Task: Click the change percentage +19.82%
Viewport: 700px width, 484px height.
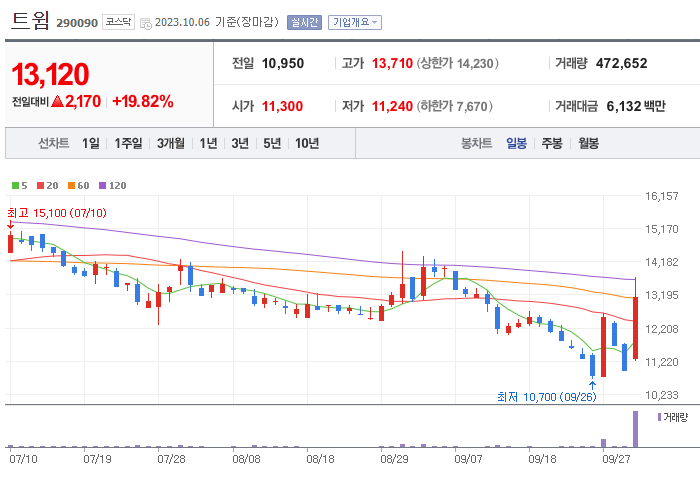Action: click(143, 102)
